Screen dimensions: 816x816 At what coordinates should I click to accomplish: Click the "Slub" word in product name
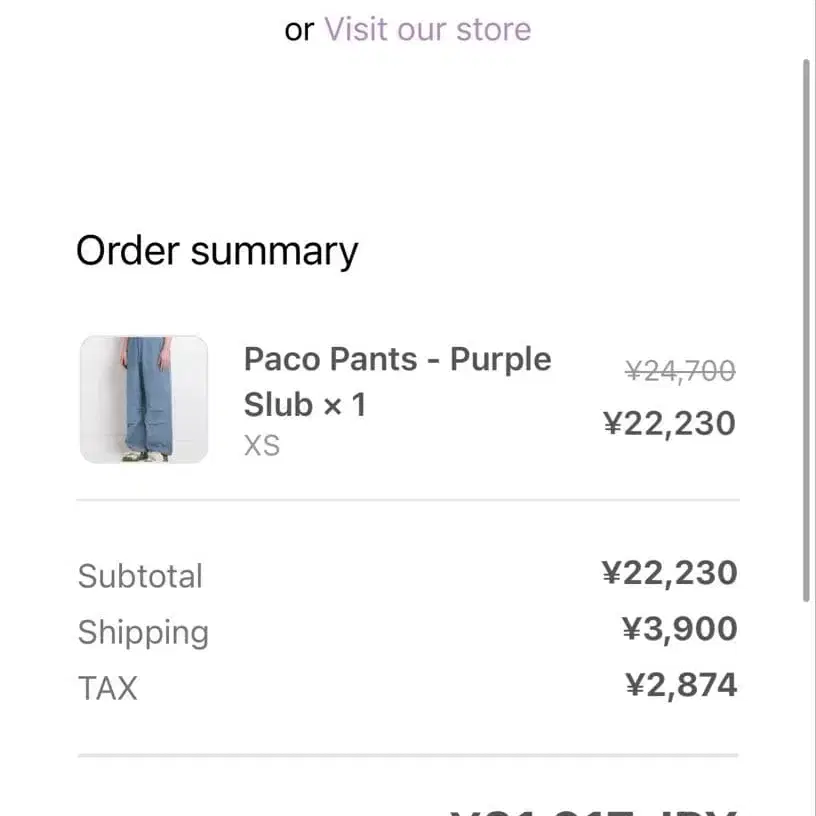pyautogui.click(x=278, y=405)
